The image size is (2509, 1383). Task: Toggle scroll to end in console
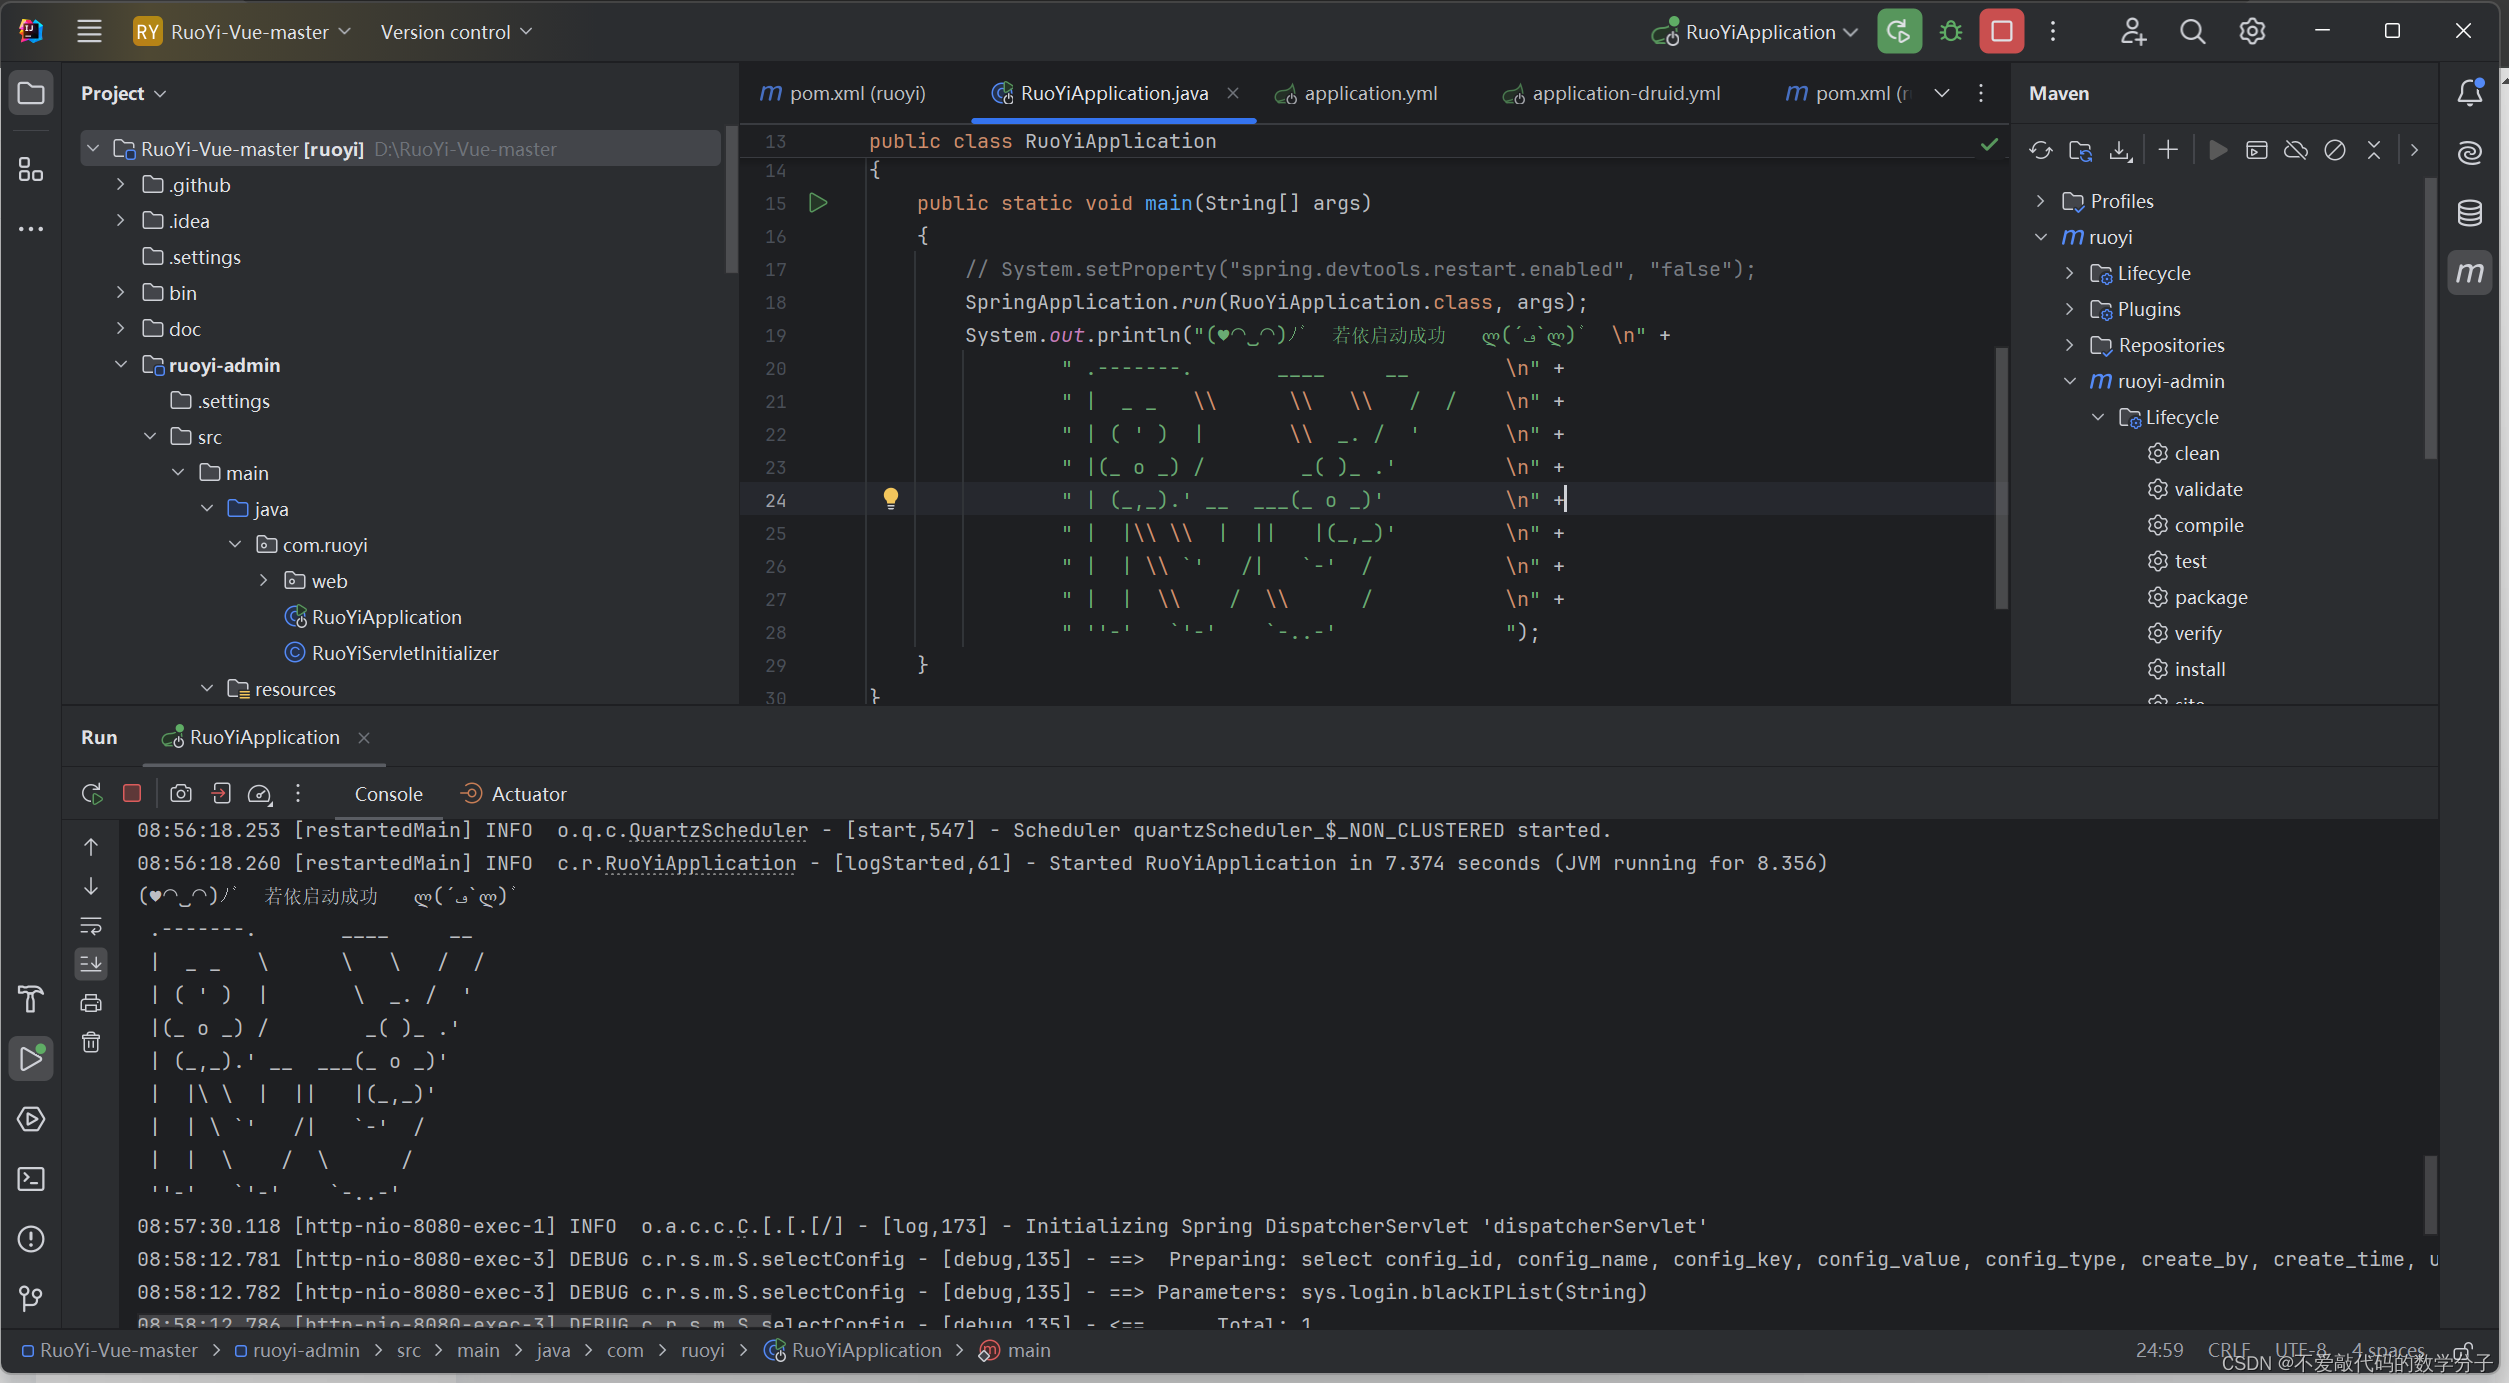pyautogui.click(x=91, y=964)
